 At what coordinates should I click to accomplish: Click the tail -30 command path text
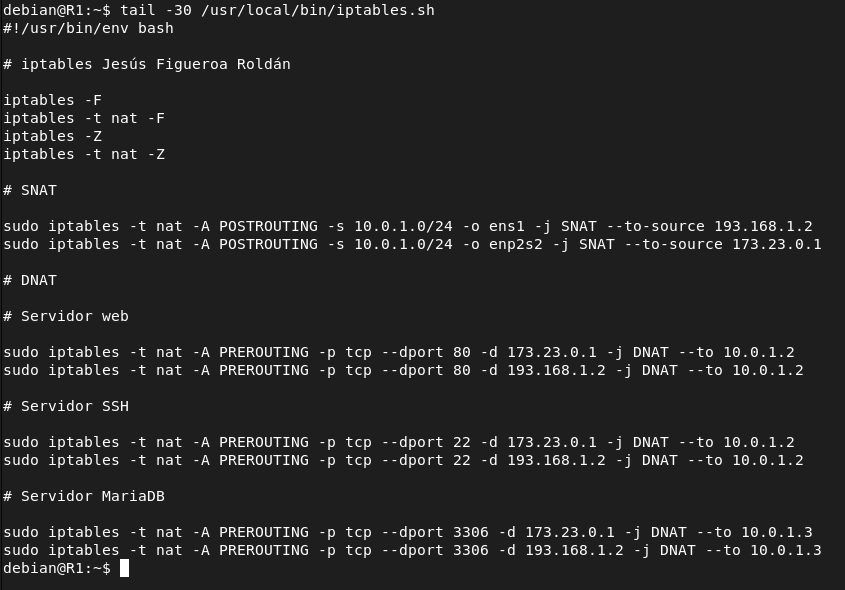[x=277, y=10]
